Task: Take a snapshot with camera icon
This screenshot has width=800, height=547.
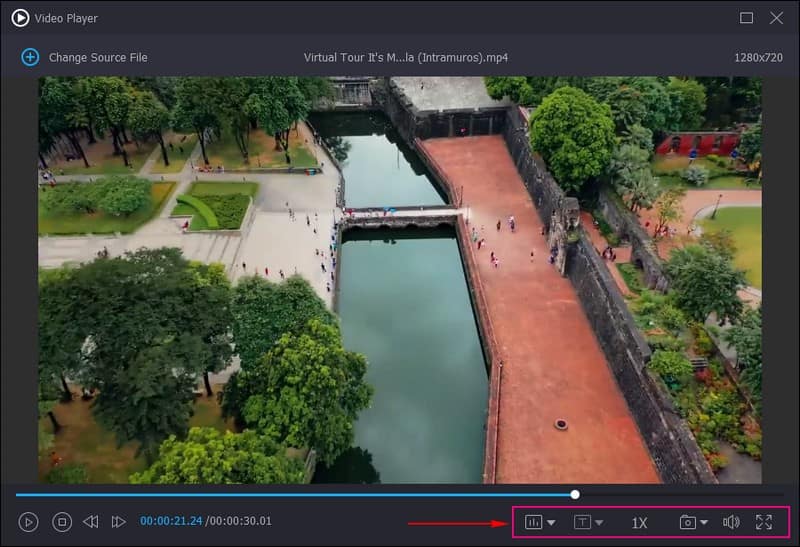Action: click(687, 522)
